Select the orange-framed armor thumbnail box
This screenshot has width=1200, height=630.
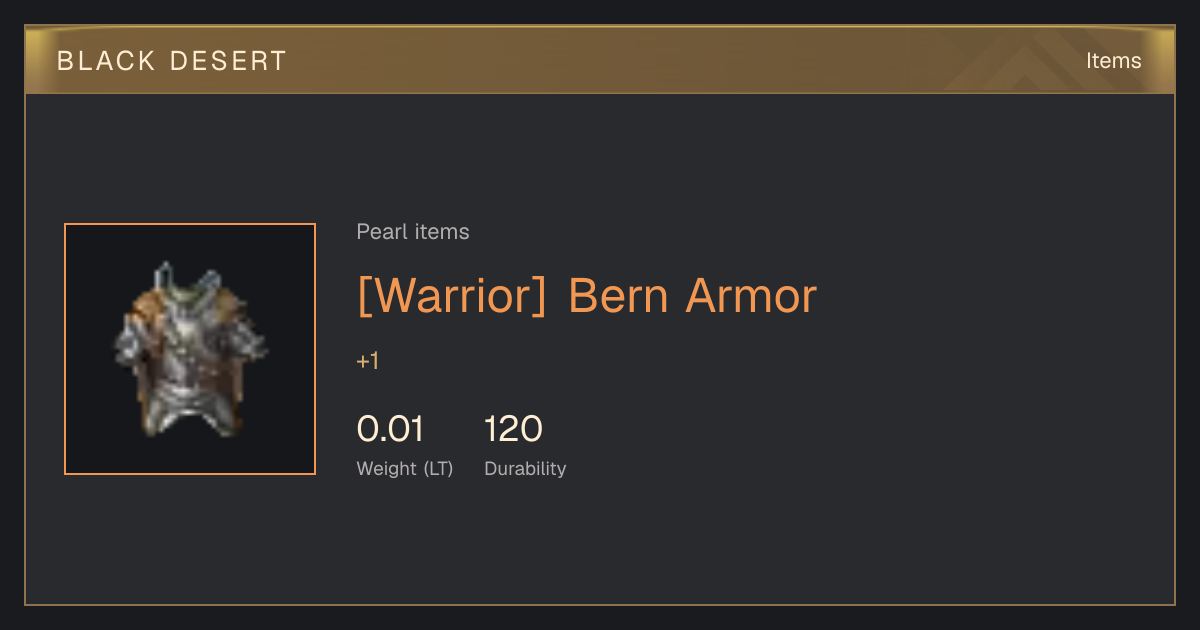190,349
